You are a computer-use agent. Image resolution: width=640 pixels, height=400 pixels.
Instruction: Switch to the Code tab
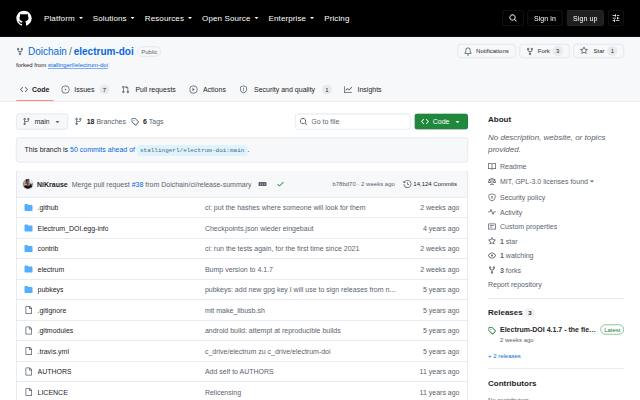point(35,89)
